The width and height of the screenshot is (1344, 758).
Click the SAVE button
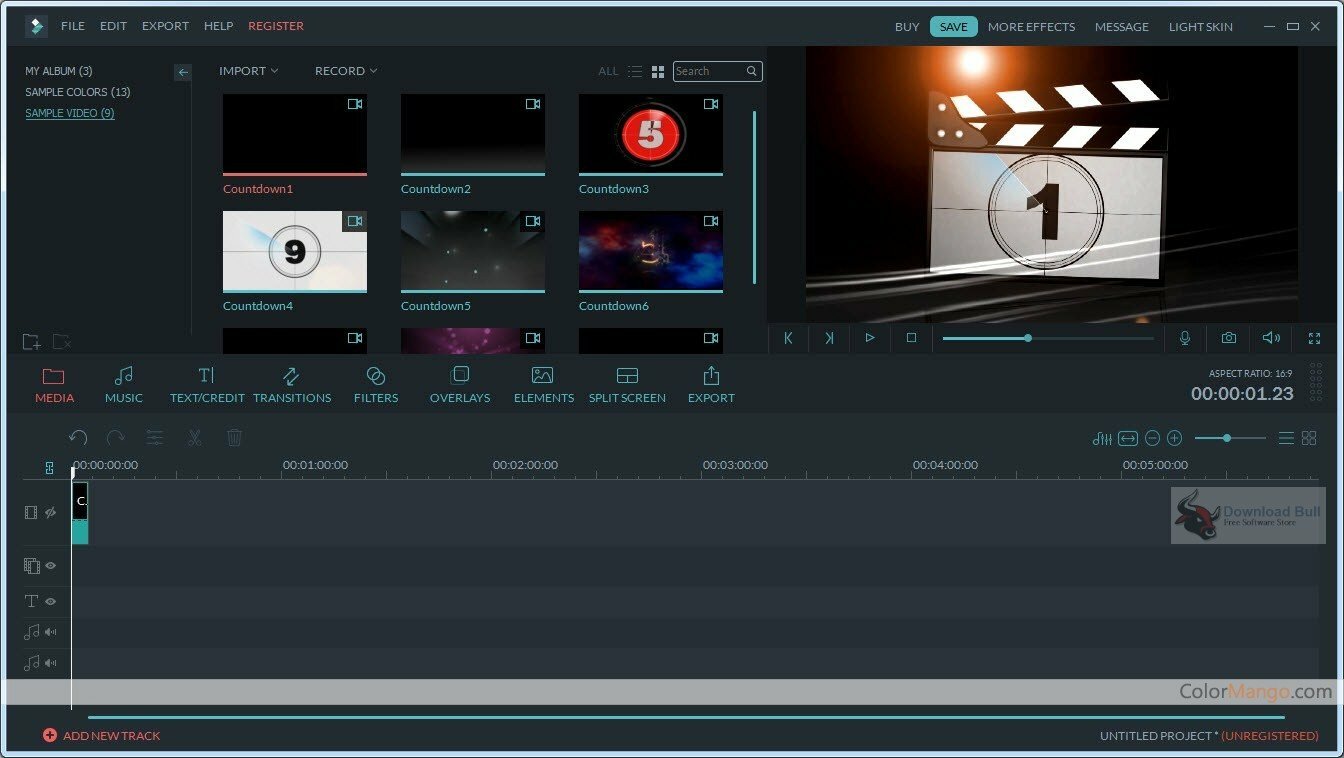954,27
